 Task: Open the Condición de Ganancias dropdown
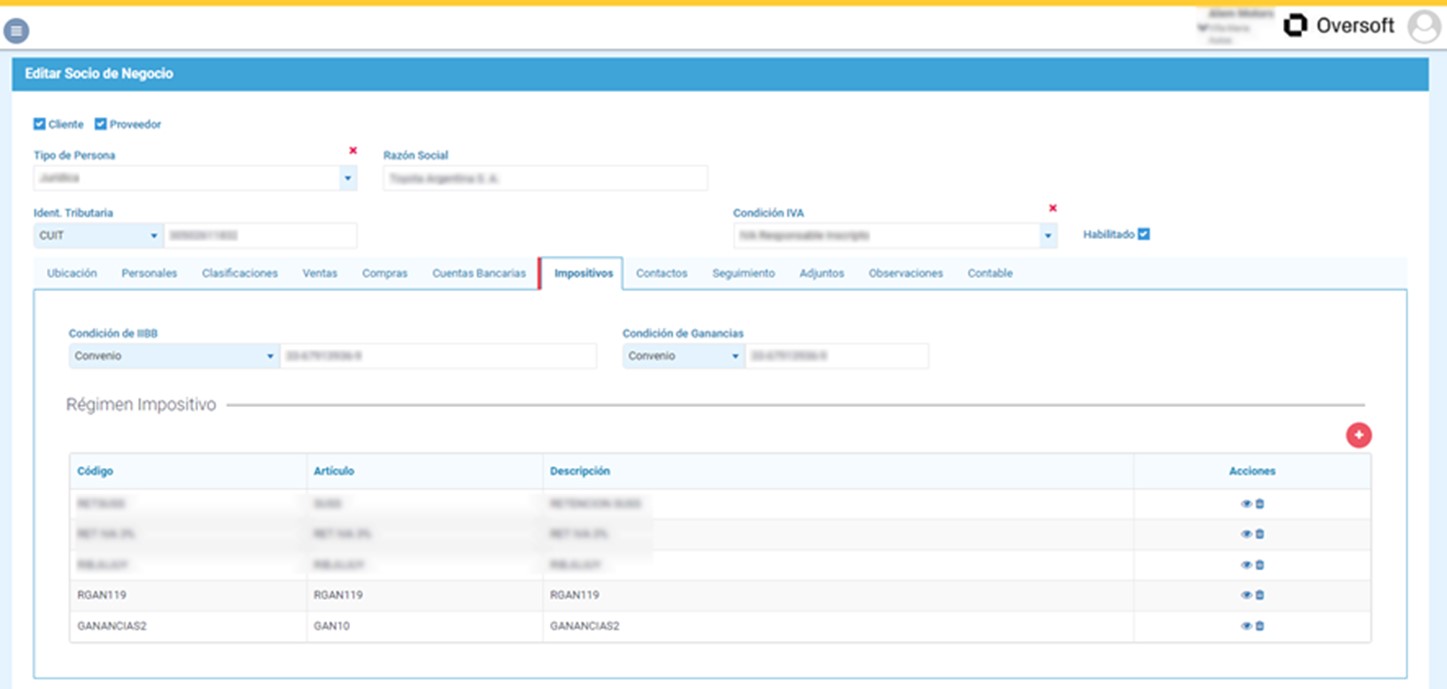[684, 356]
